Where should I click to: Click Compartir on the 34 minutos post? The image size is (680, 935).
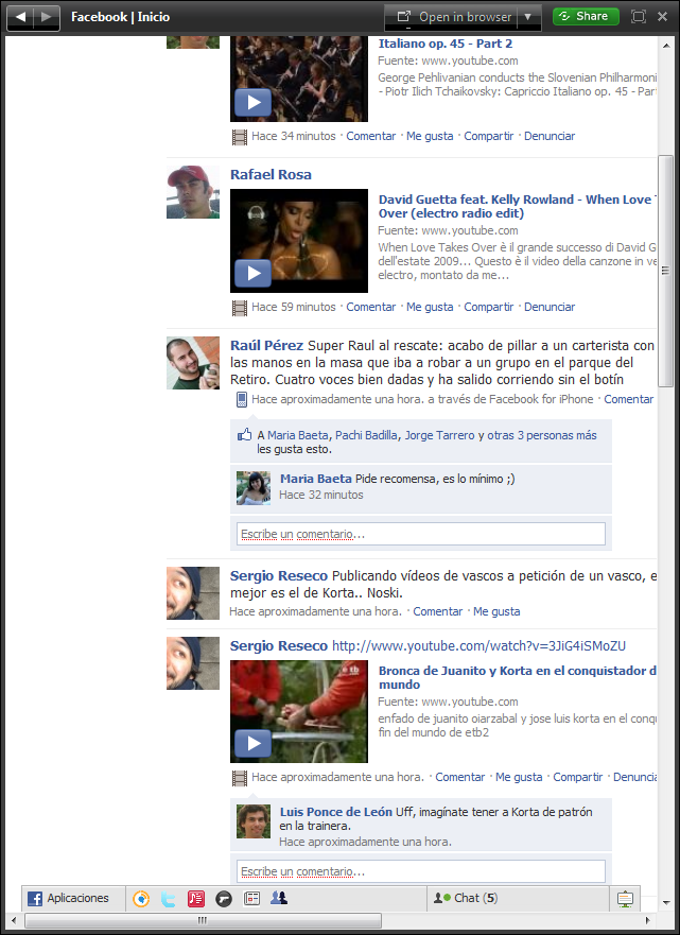pyautogui.click(x=489, y=136)
